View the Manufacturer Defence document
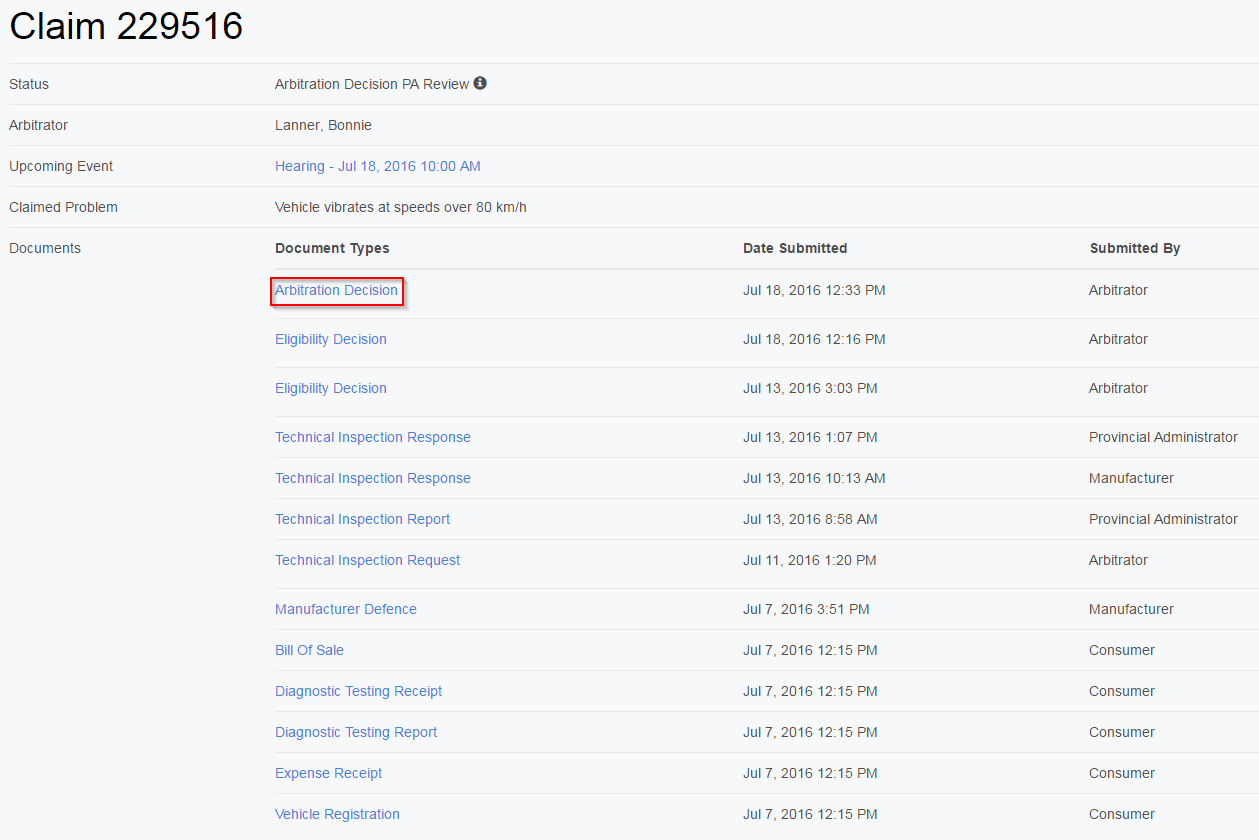This screenshot has height=840, width=1259. pyautogui.click(x=345, y=609)
